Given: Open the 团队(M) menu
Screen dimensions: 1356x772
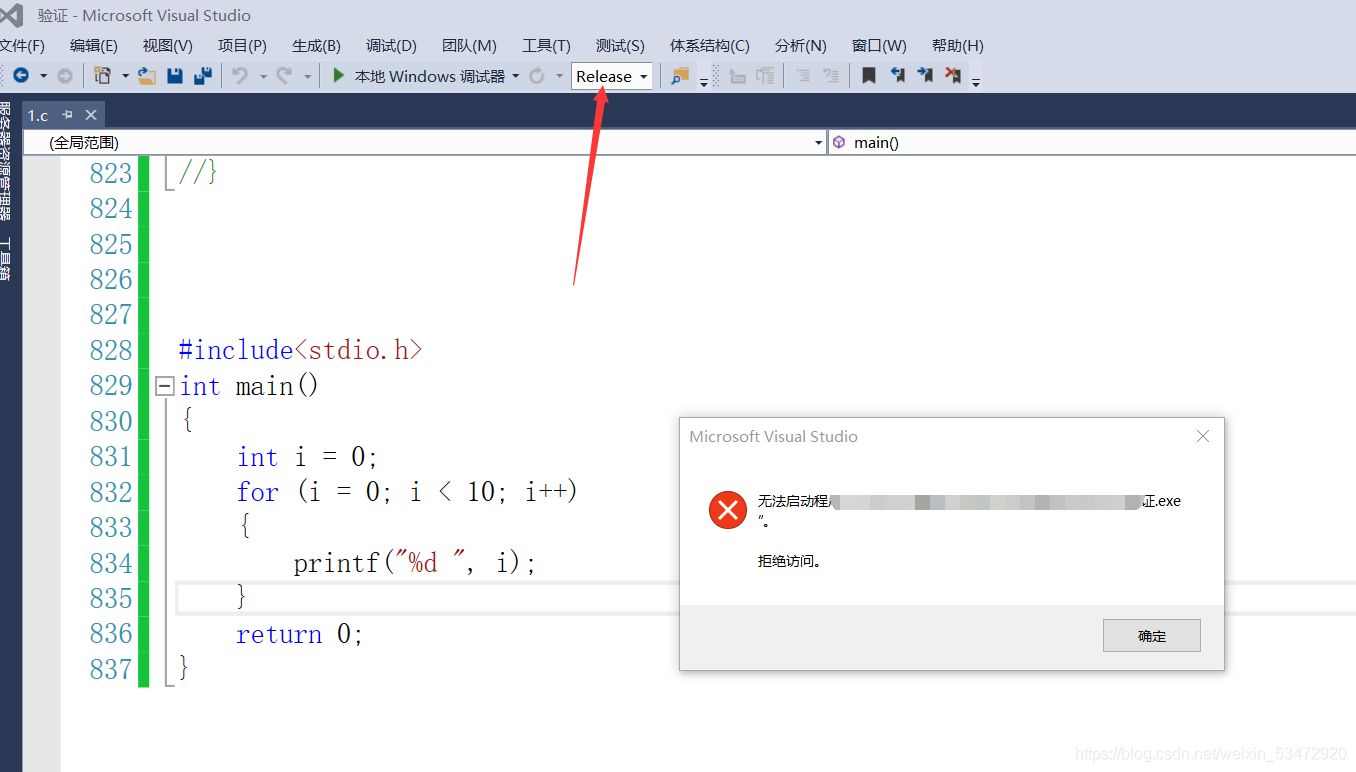Looking at the screenshot, I should pyautogui.click(x=469, y=46).
